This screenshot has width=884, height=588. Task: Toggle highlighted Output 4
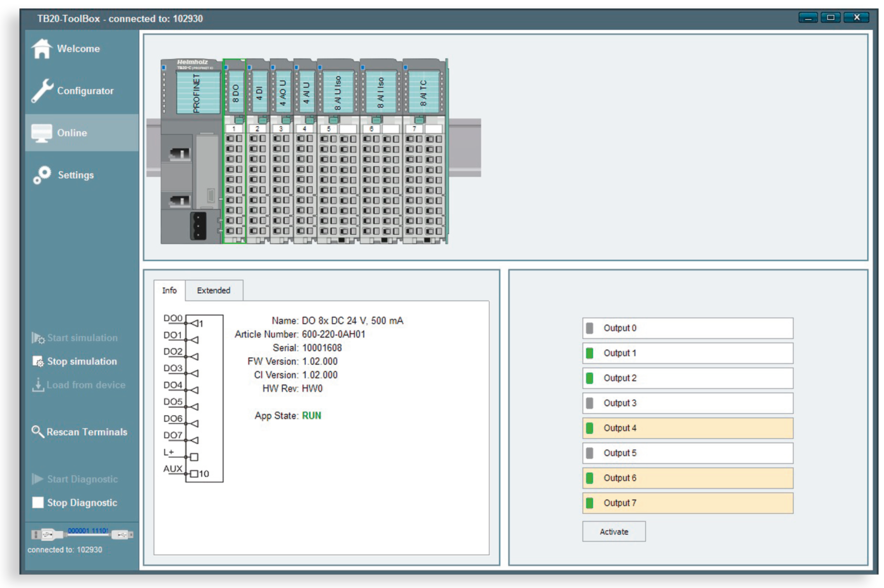(x=688, y=428)
